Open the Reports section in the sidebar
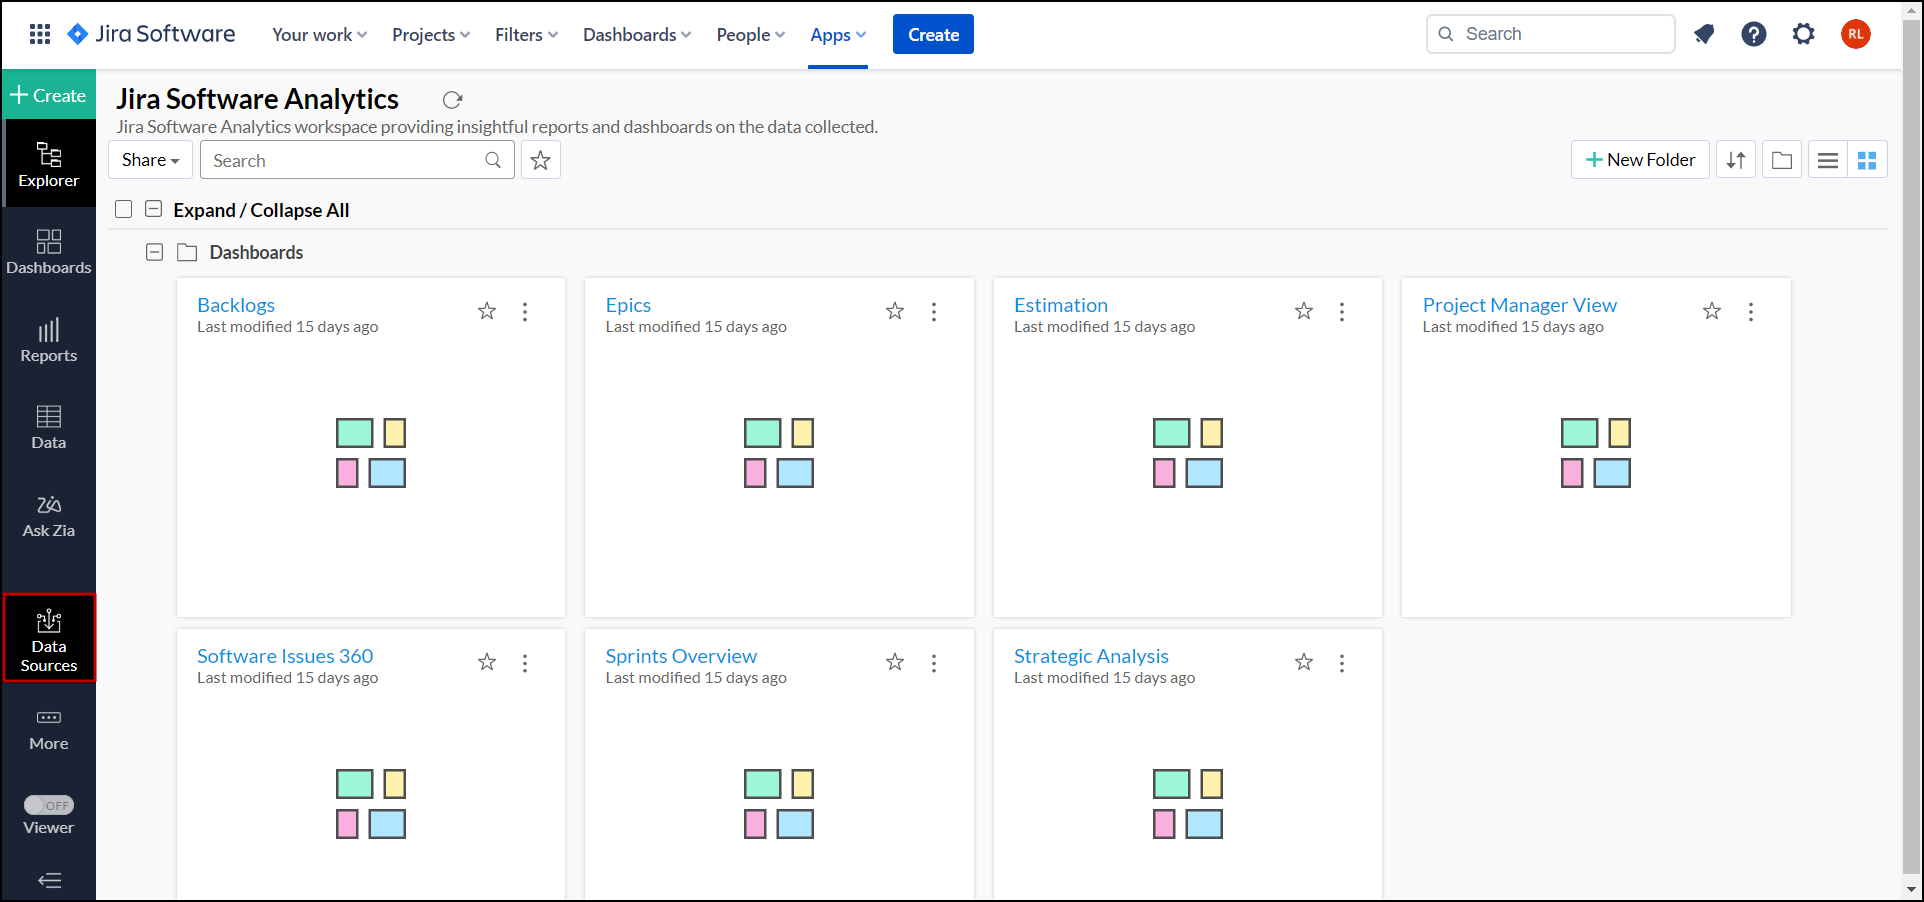This screenshot has width=1924, height=902. point(49,341)
